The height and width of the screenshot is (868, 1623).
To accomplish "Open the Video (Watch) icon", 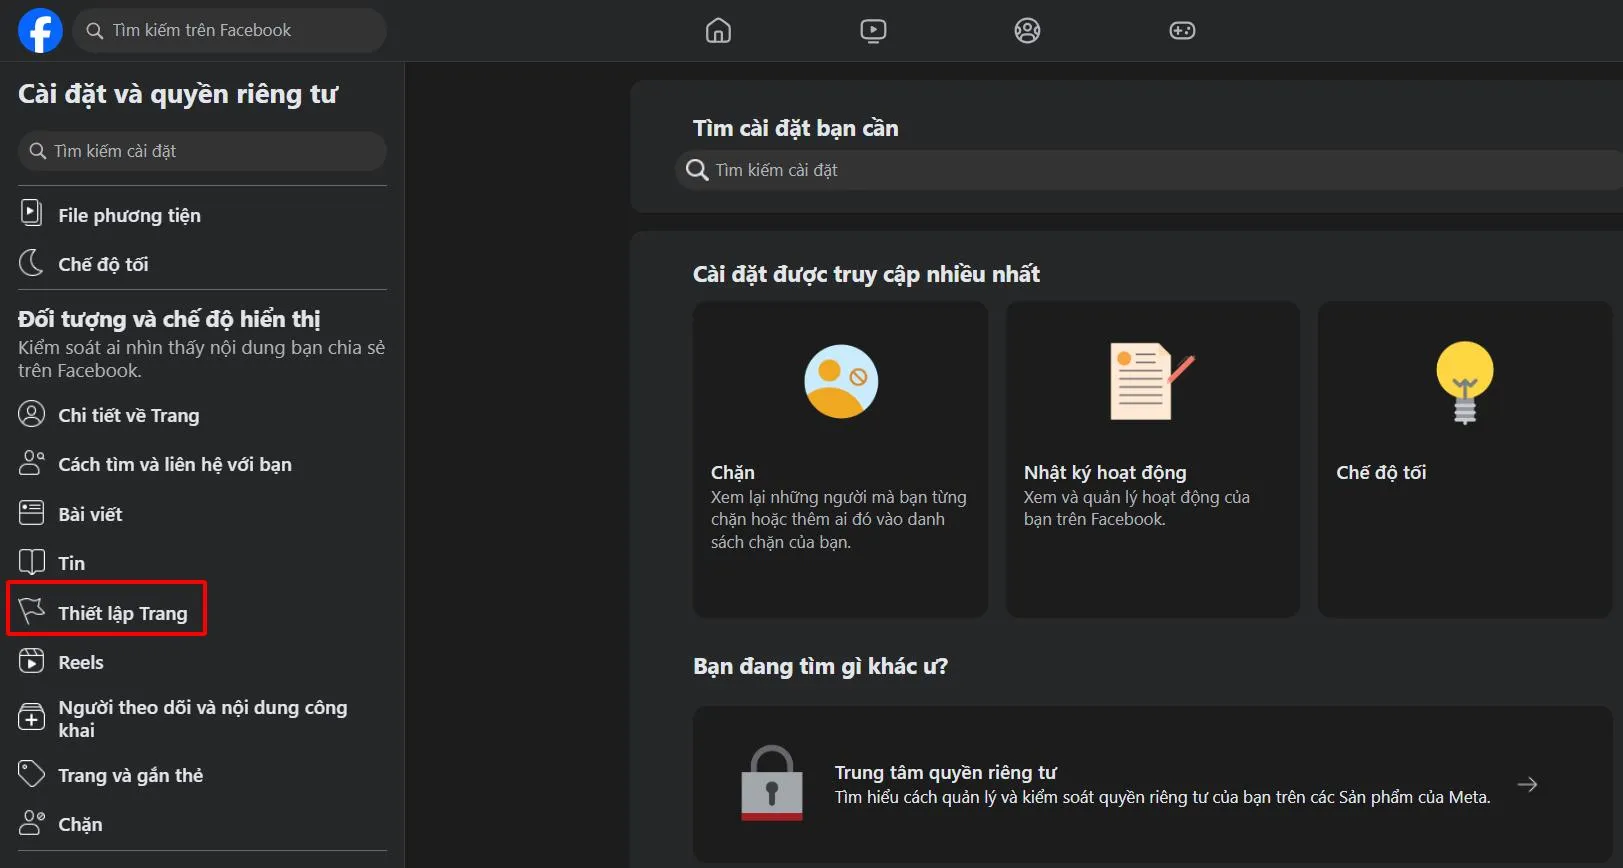I will (x=873, y=31).
